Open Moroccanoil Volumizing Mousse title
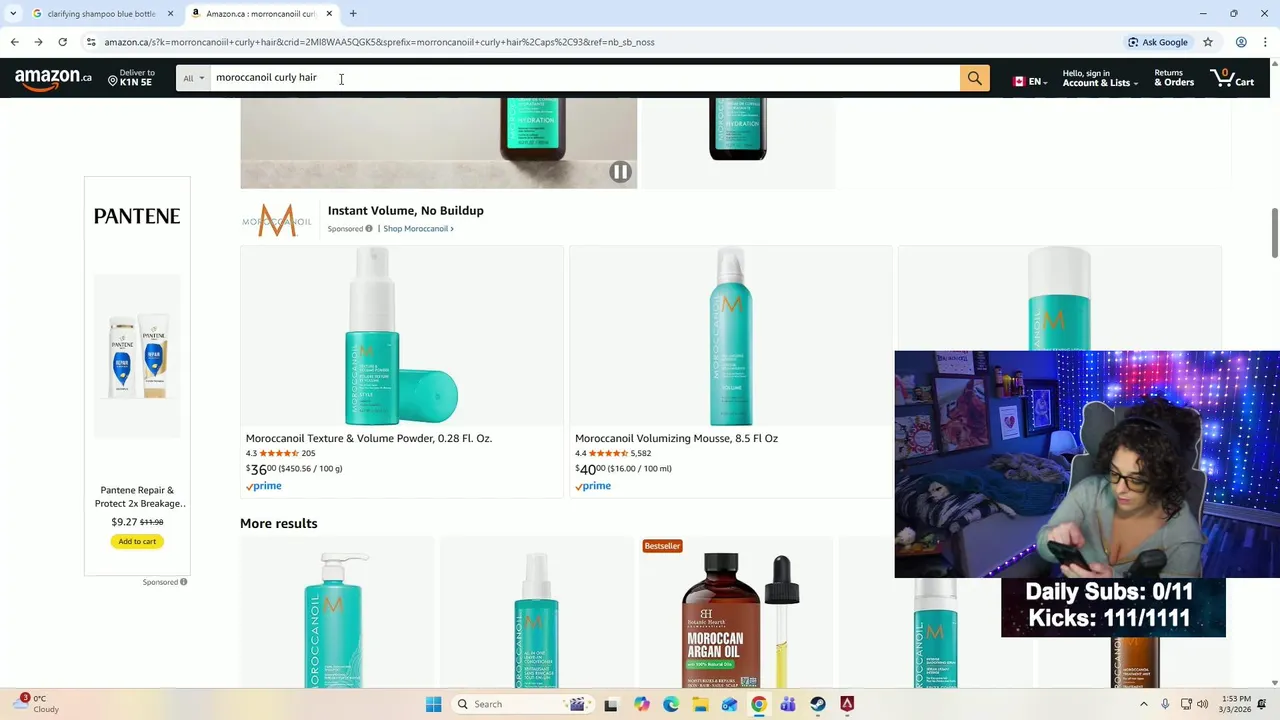1280x720 pixels. (x=676, y=438)
